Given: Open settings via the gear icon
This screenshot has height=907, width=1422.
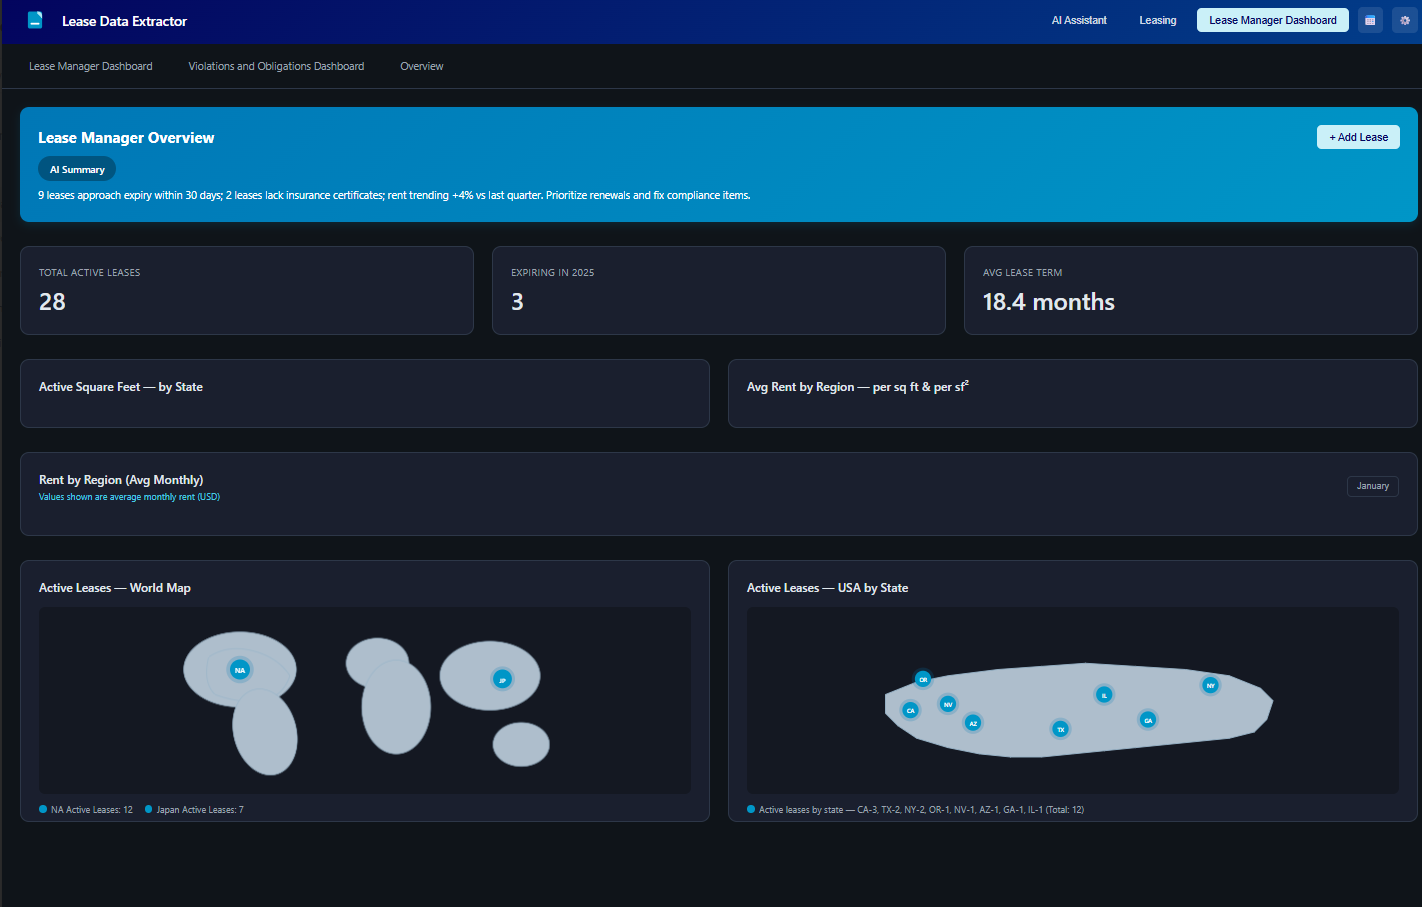Looking at the screenshot, I should point(1404,20).
